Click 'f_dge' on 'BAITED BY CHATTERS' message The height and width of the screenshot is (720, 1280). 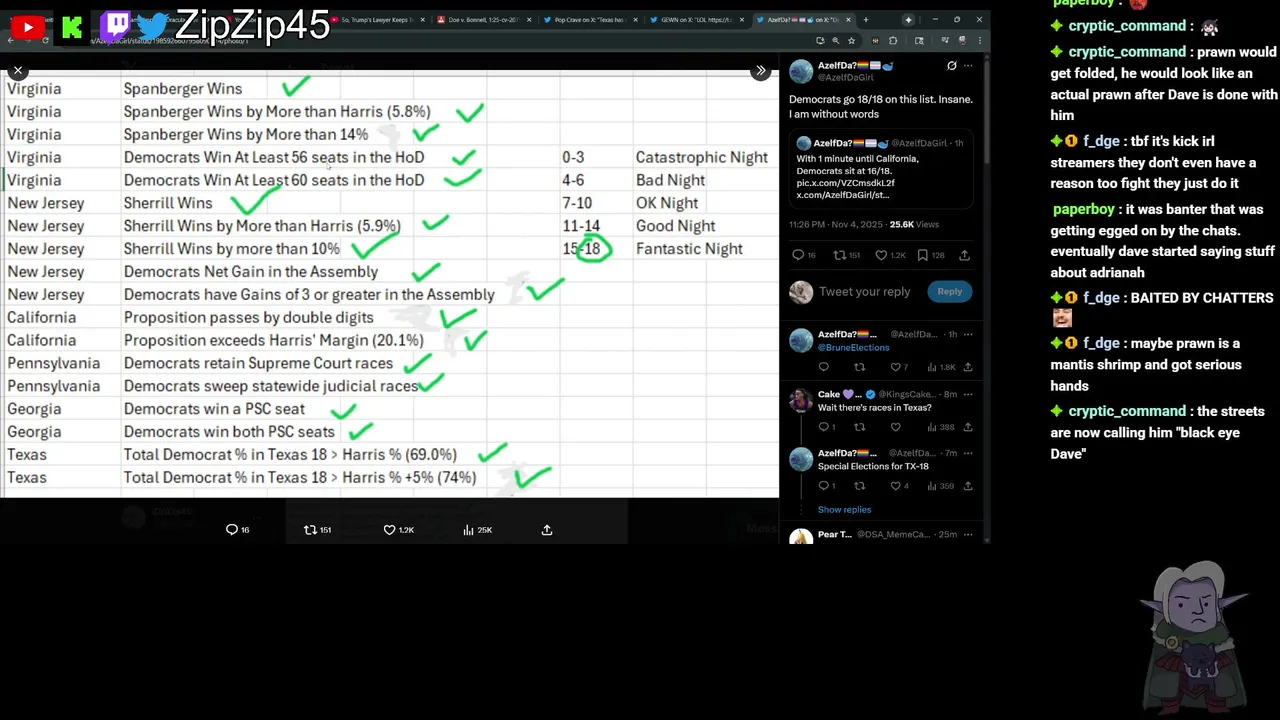(x=1100, y=298)
